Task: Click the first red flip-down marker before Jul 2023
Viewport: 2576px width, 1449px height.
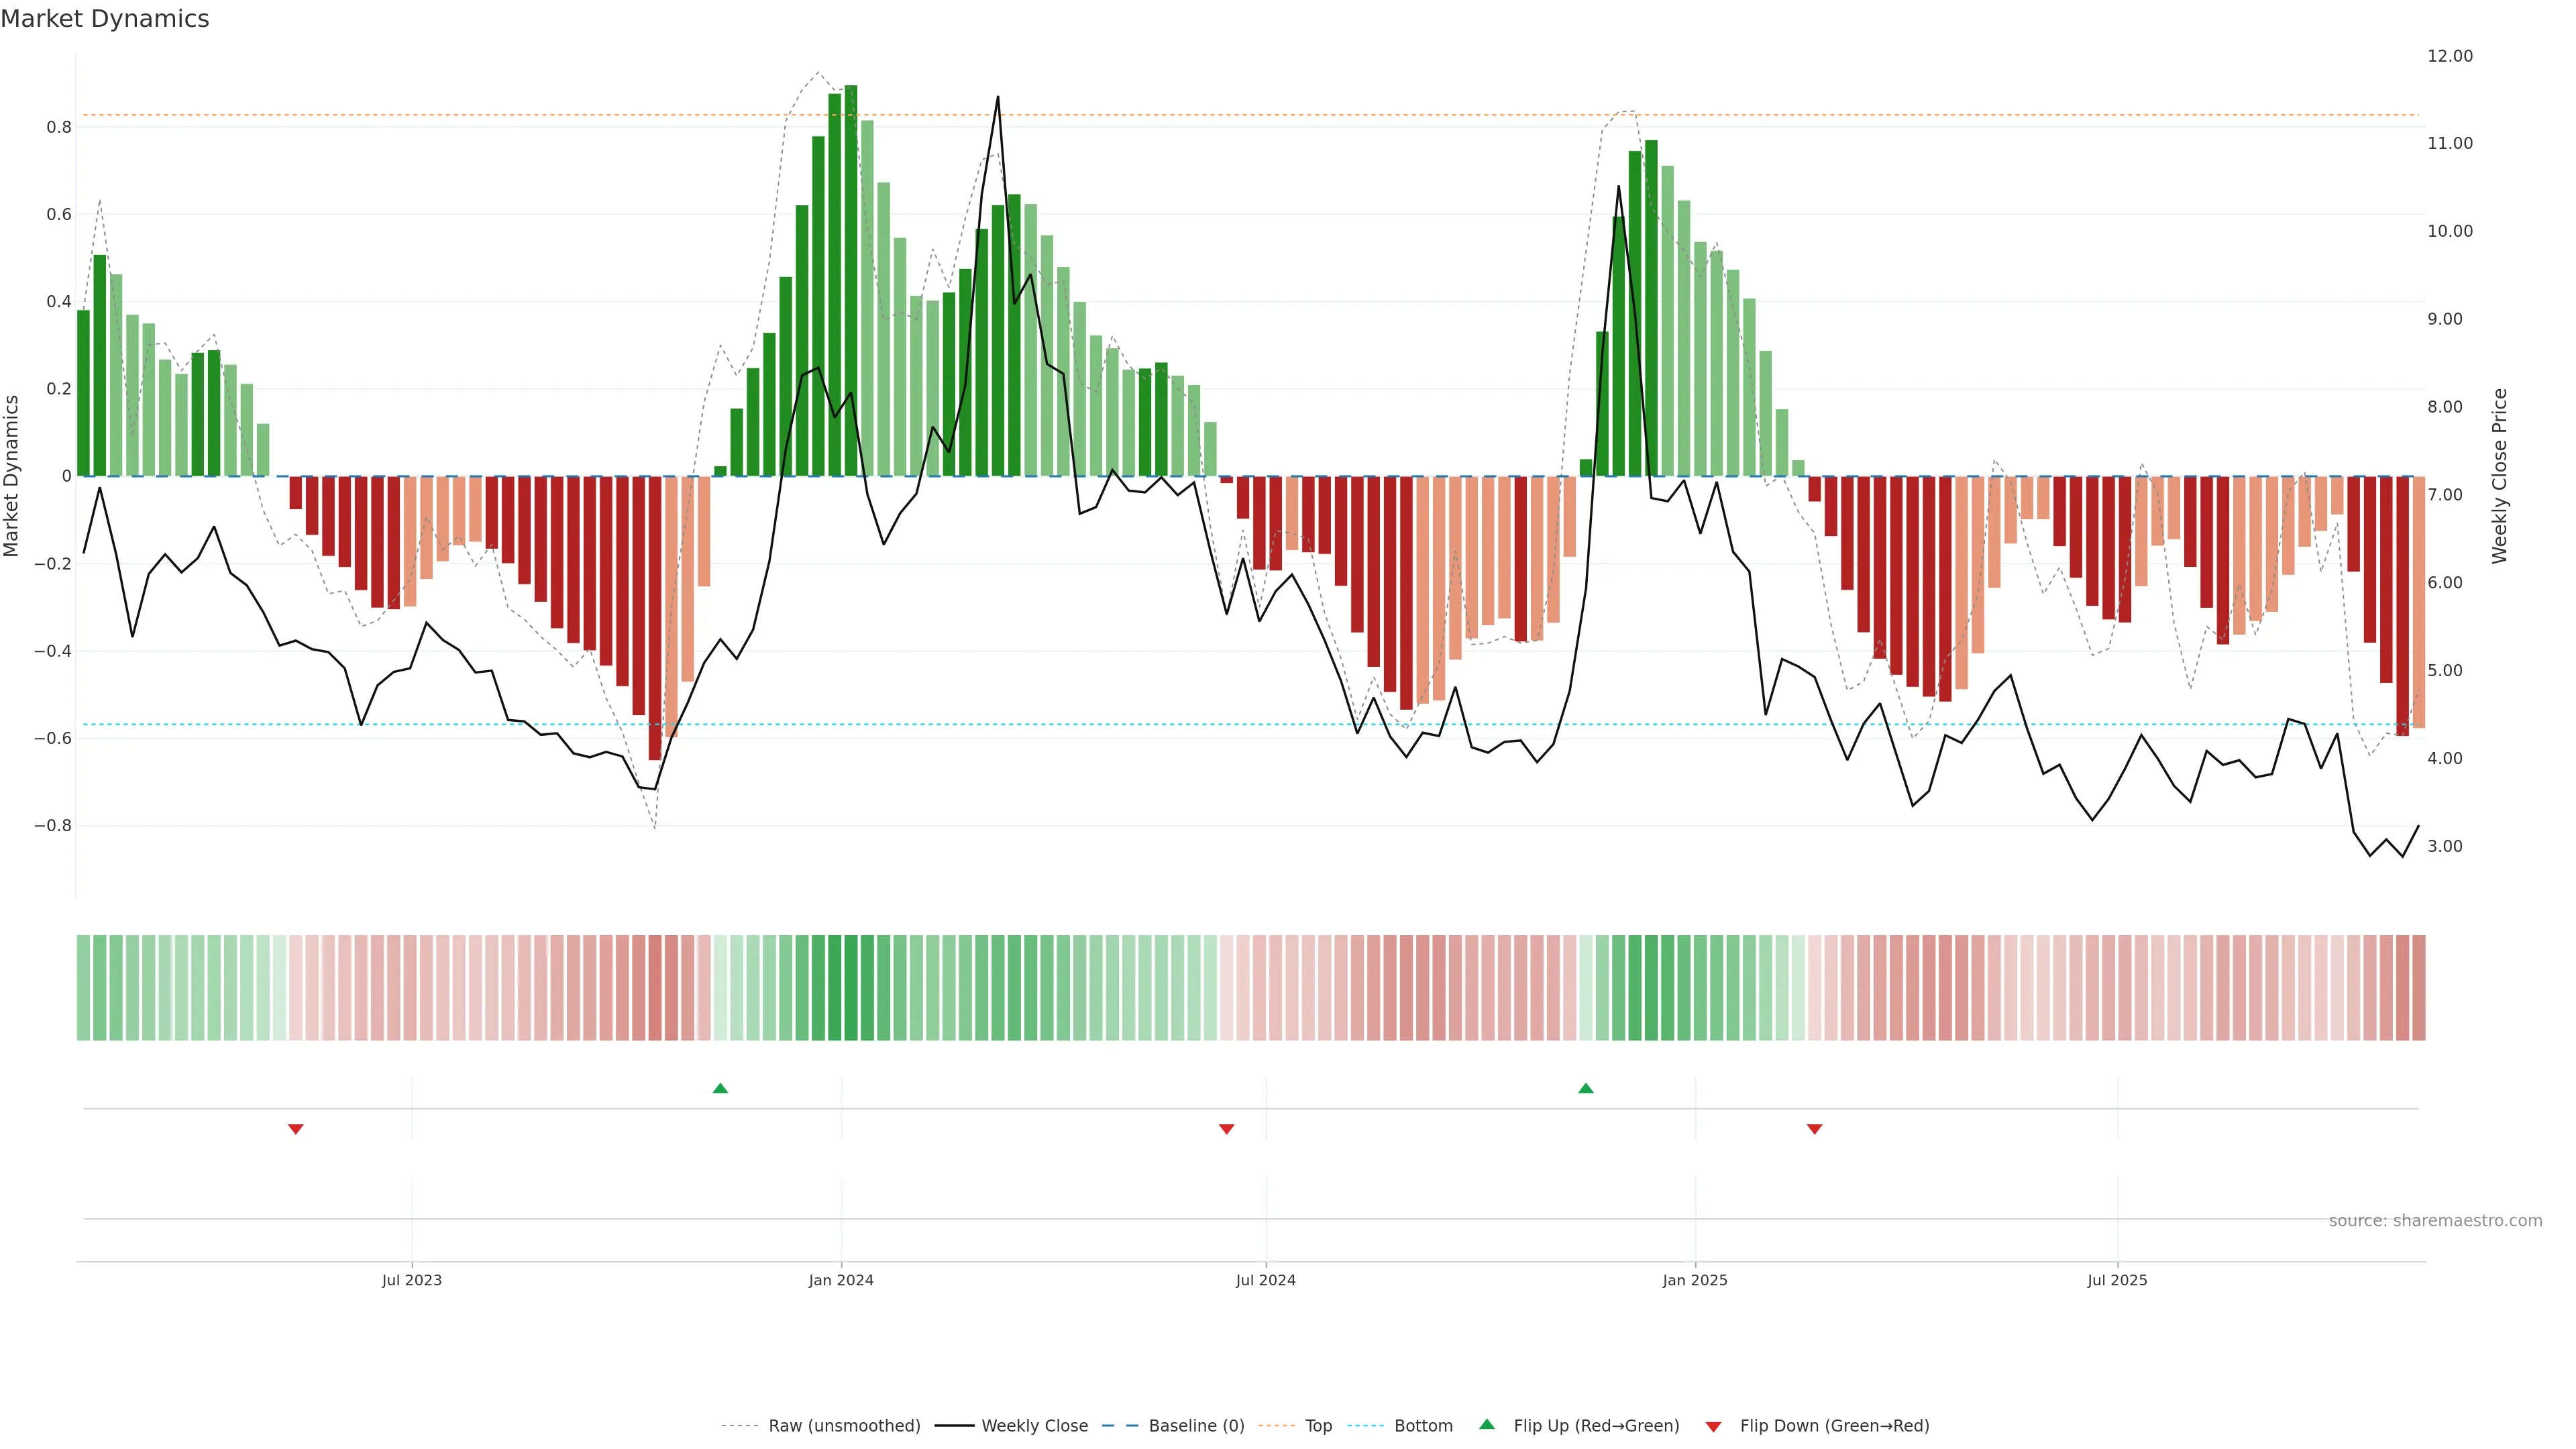Action: (295, 1129)
